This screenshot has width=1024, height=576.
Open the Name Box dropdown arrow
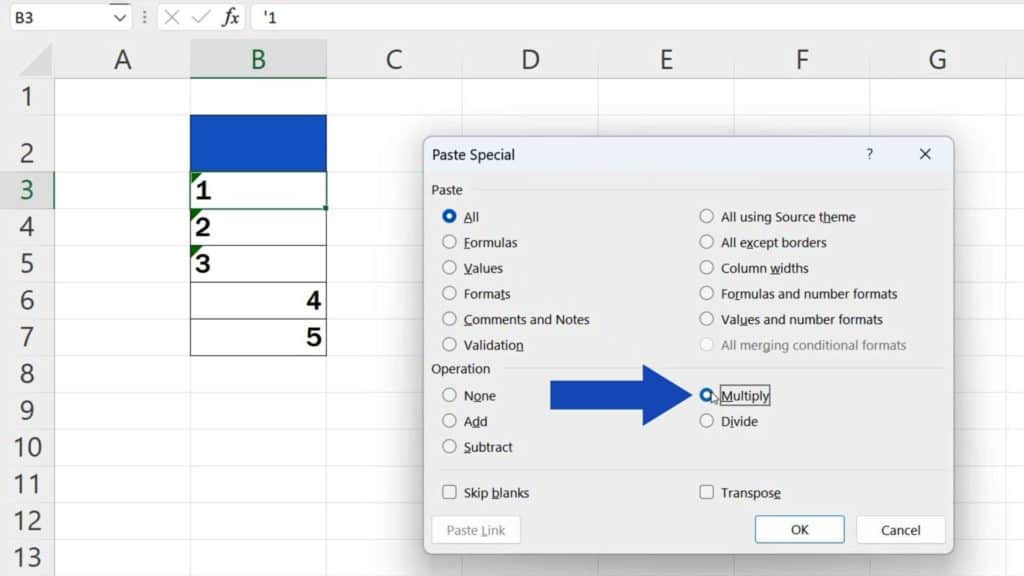[x=119, y=18]
